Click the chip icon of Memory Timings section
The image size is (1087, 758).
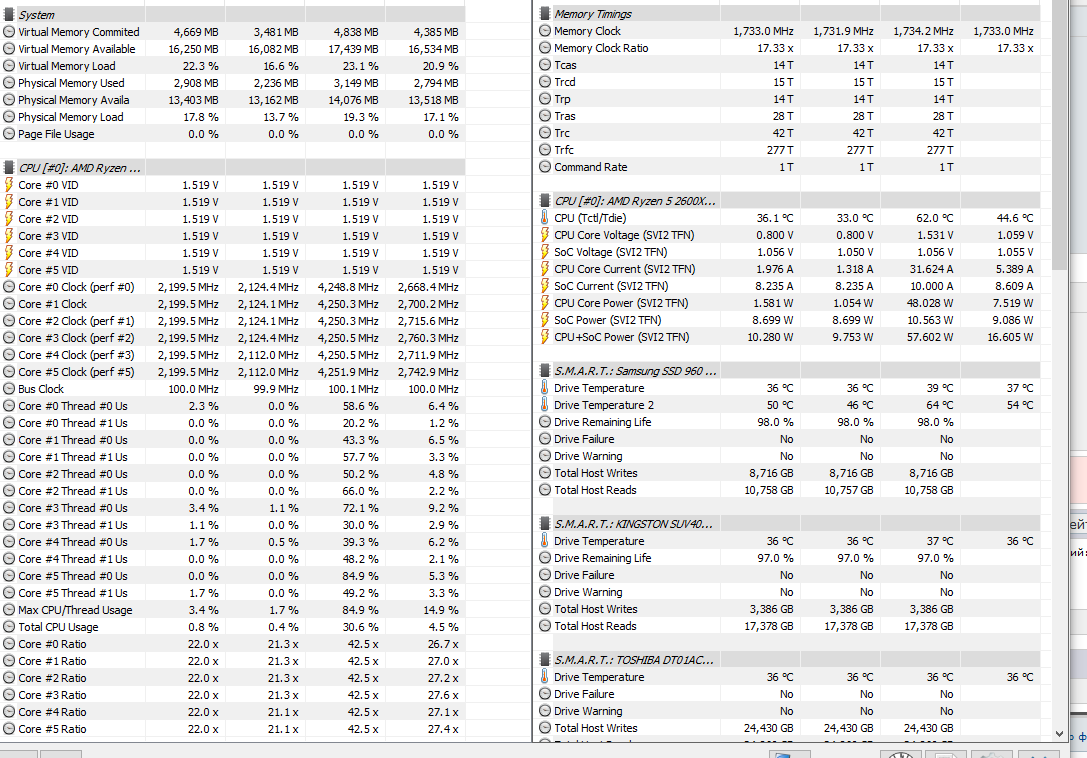[545, 14]
